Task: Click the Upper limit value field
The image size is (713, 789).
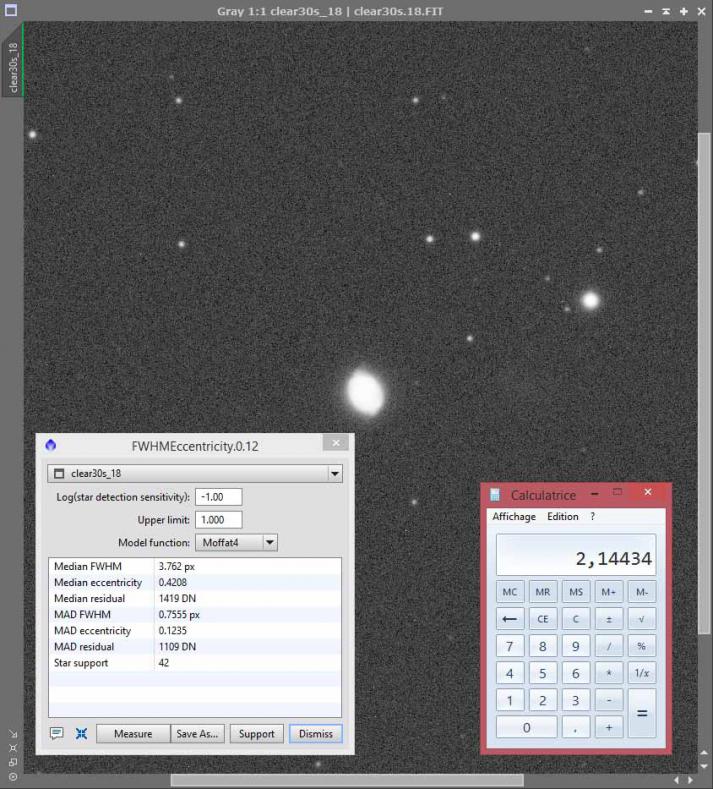Action: pos(218,520)
